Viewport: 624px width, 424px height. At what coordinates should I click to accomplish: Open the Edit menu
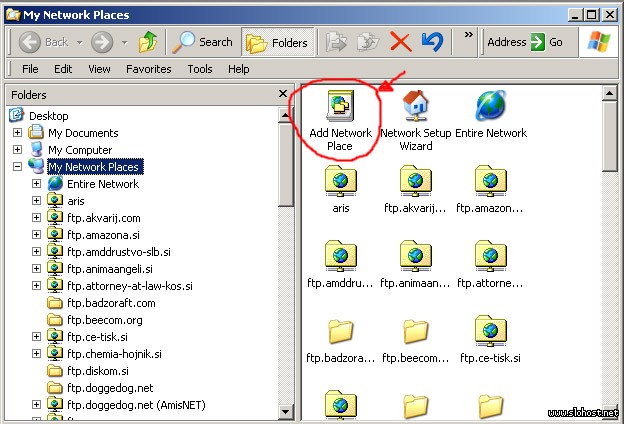coord(63,69)
